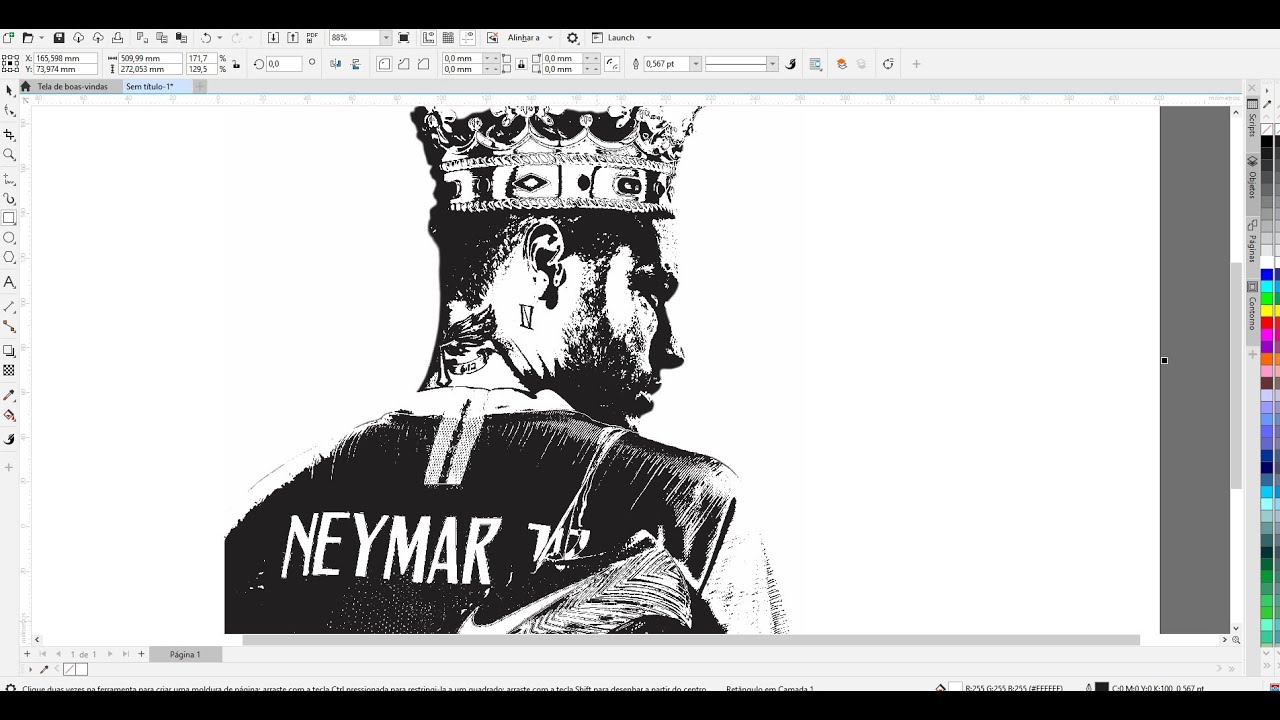Open the outline width 0,567 pt dropdown
The height and width of the screenshot is (720, 1280).
695,64
